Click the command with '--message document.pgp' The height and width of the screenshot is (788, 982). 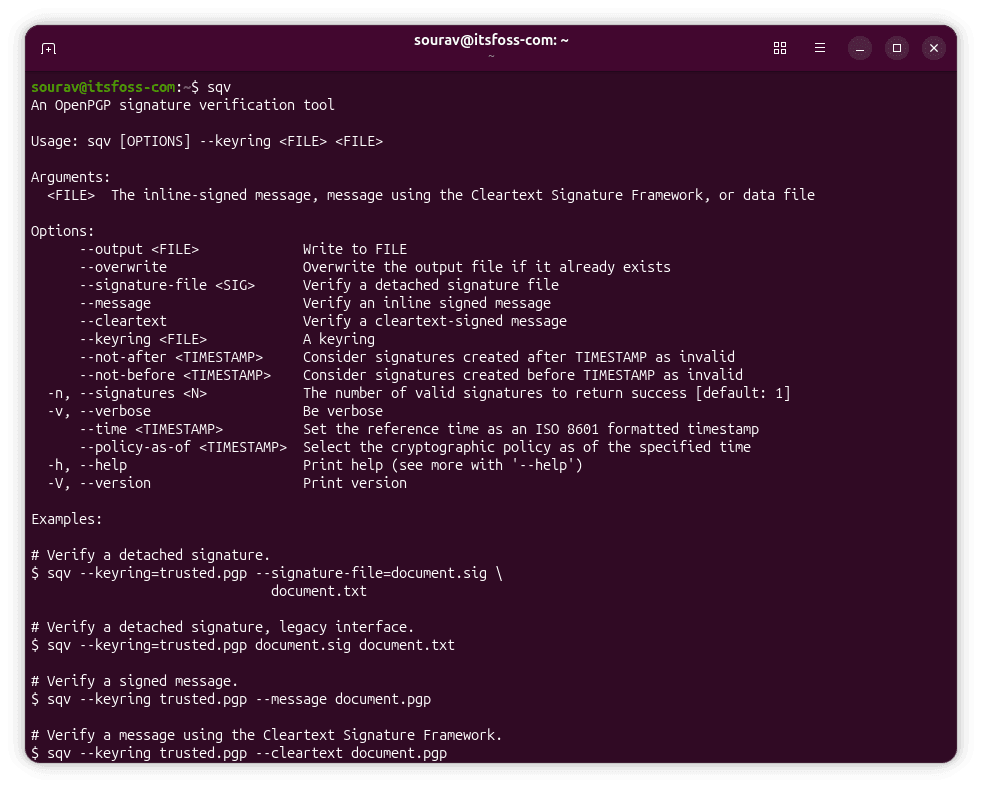click(231, 700)
